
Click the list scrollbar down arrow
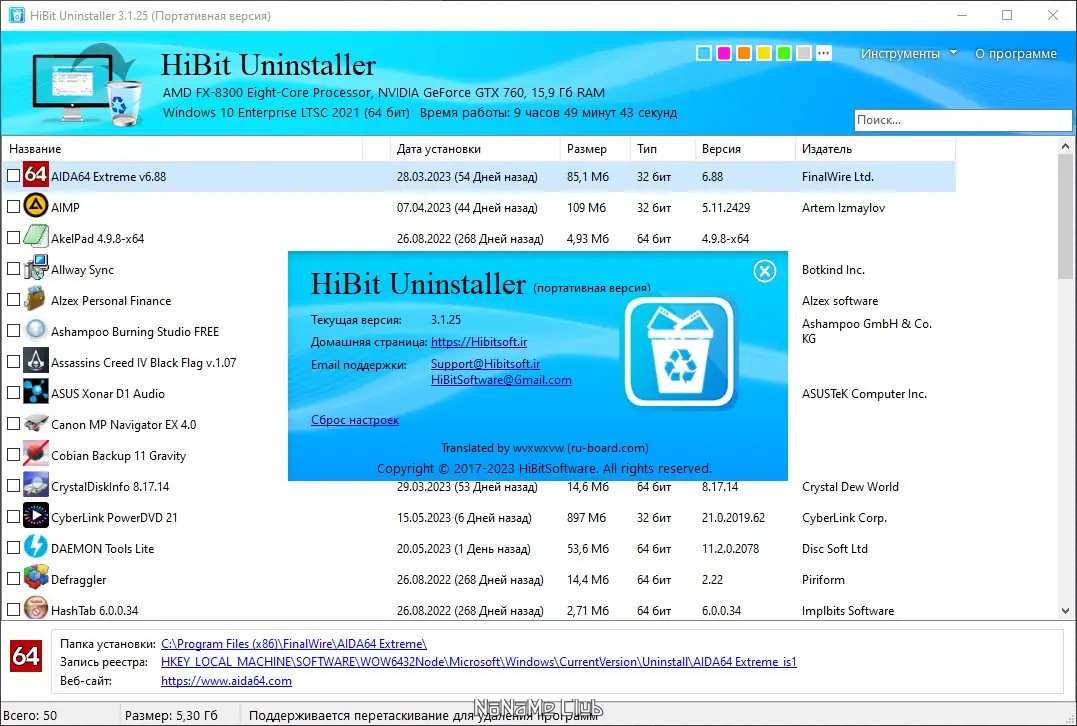click(1065, 611)
